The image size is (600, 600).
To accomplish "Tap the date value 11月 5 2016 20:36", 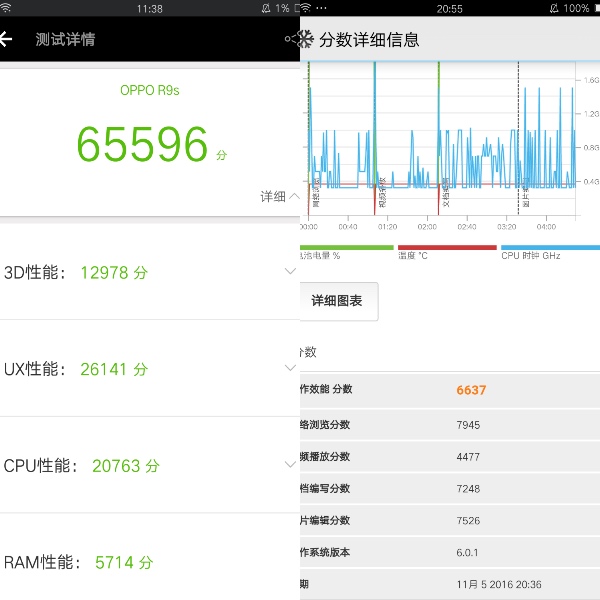I will click(x=499, y=584).
